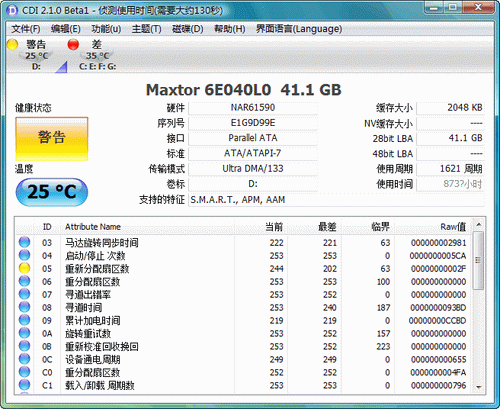Click the ID column header
The height and width of the screenshot is (409, 500).
(x=47, y=227)
